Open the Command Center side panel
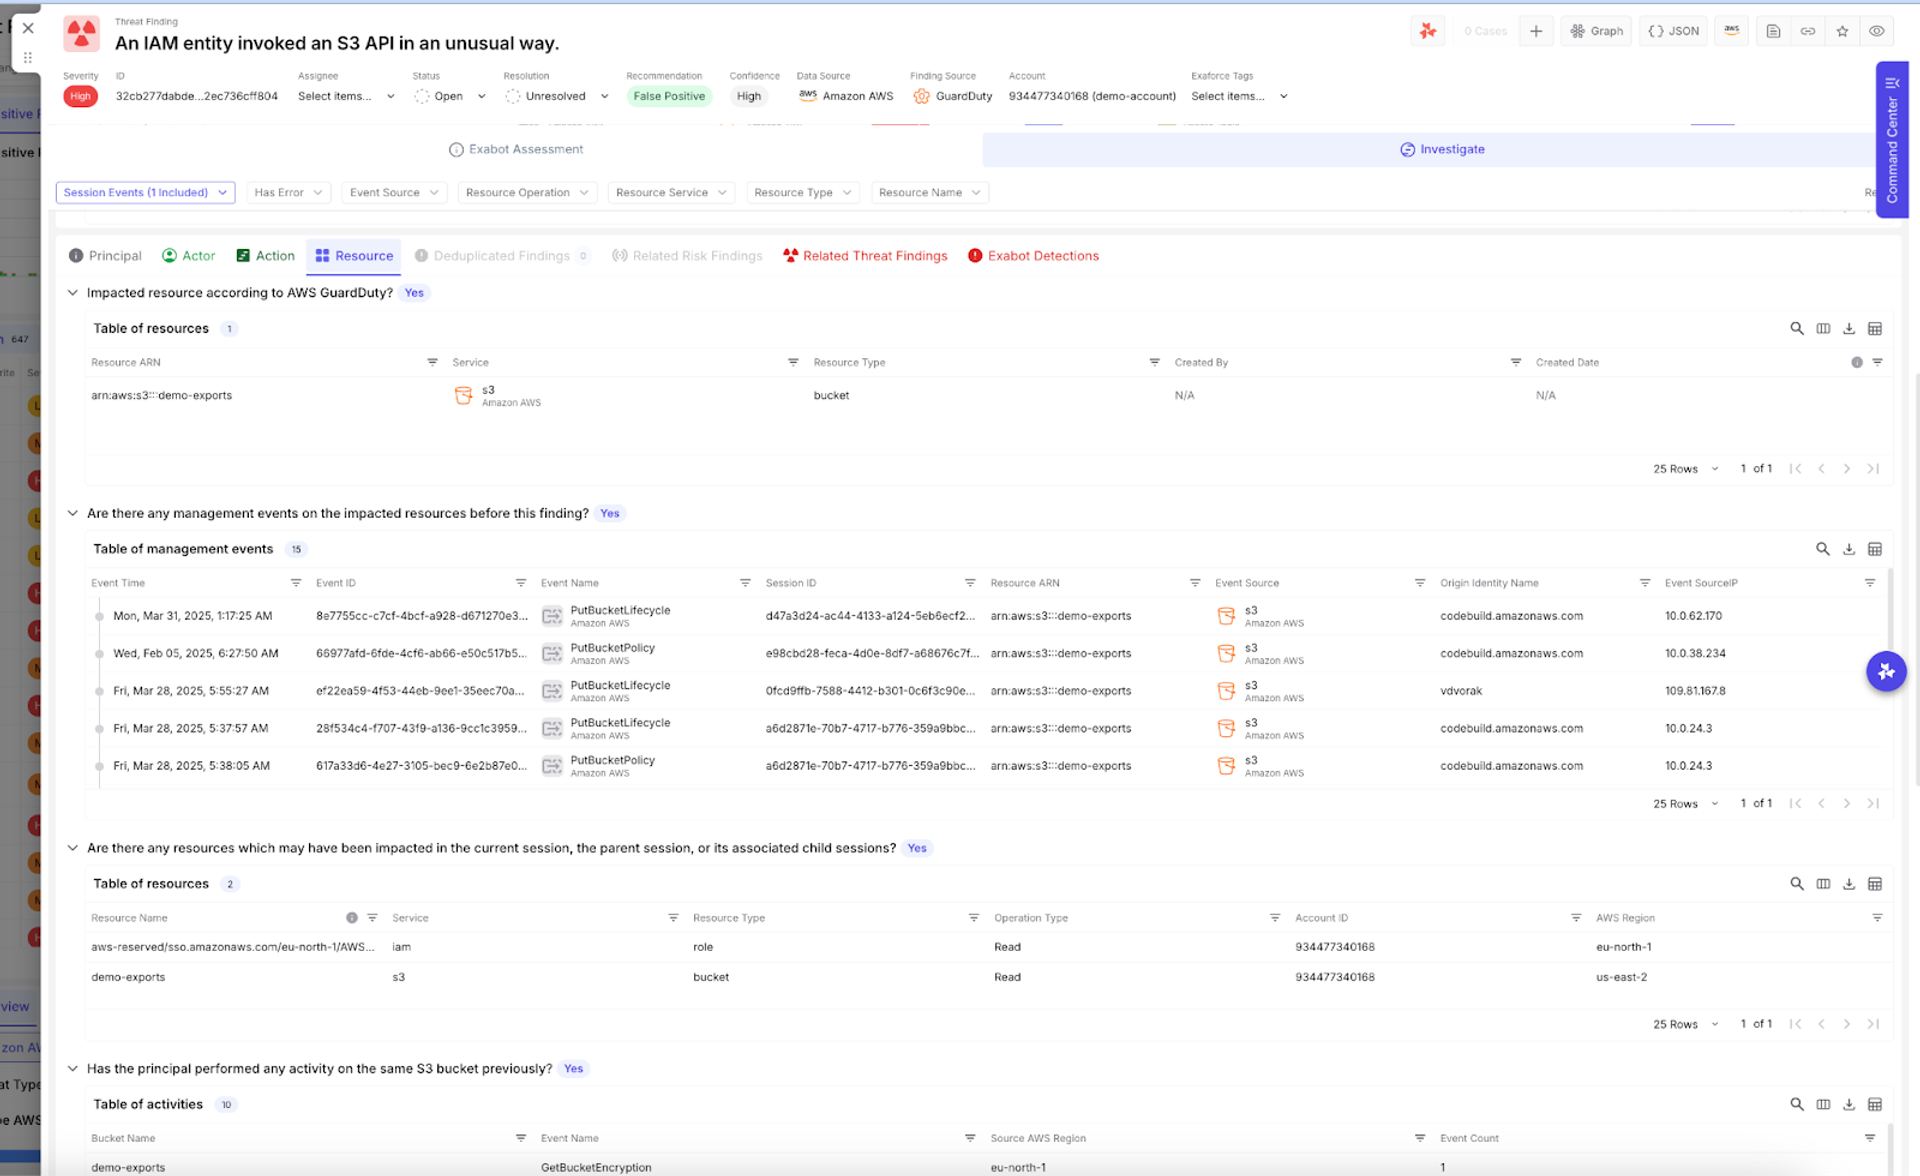The height and width of the screenshot is (1176, 1920). click(x=1892, y=140)
